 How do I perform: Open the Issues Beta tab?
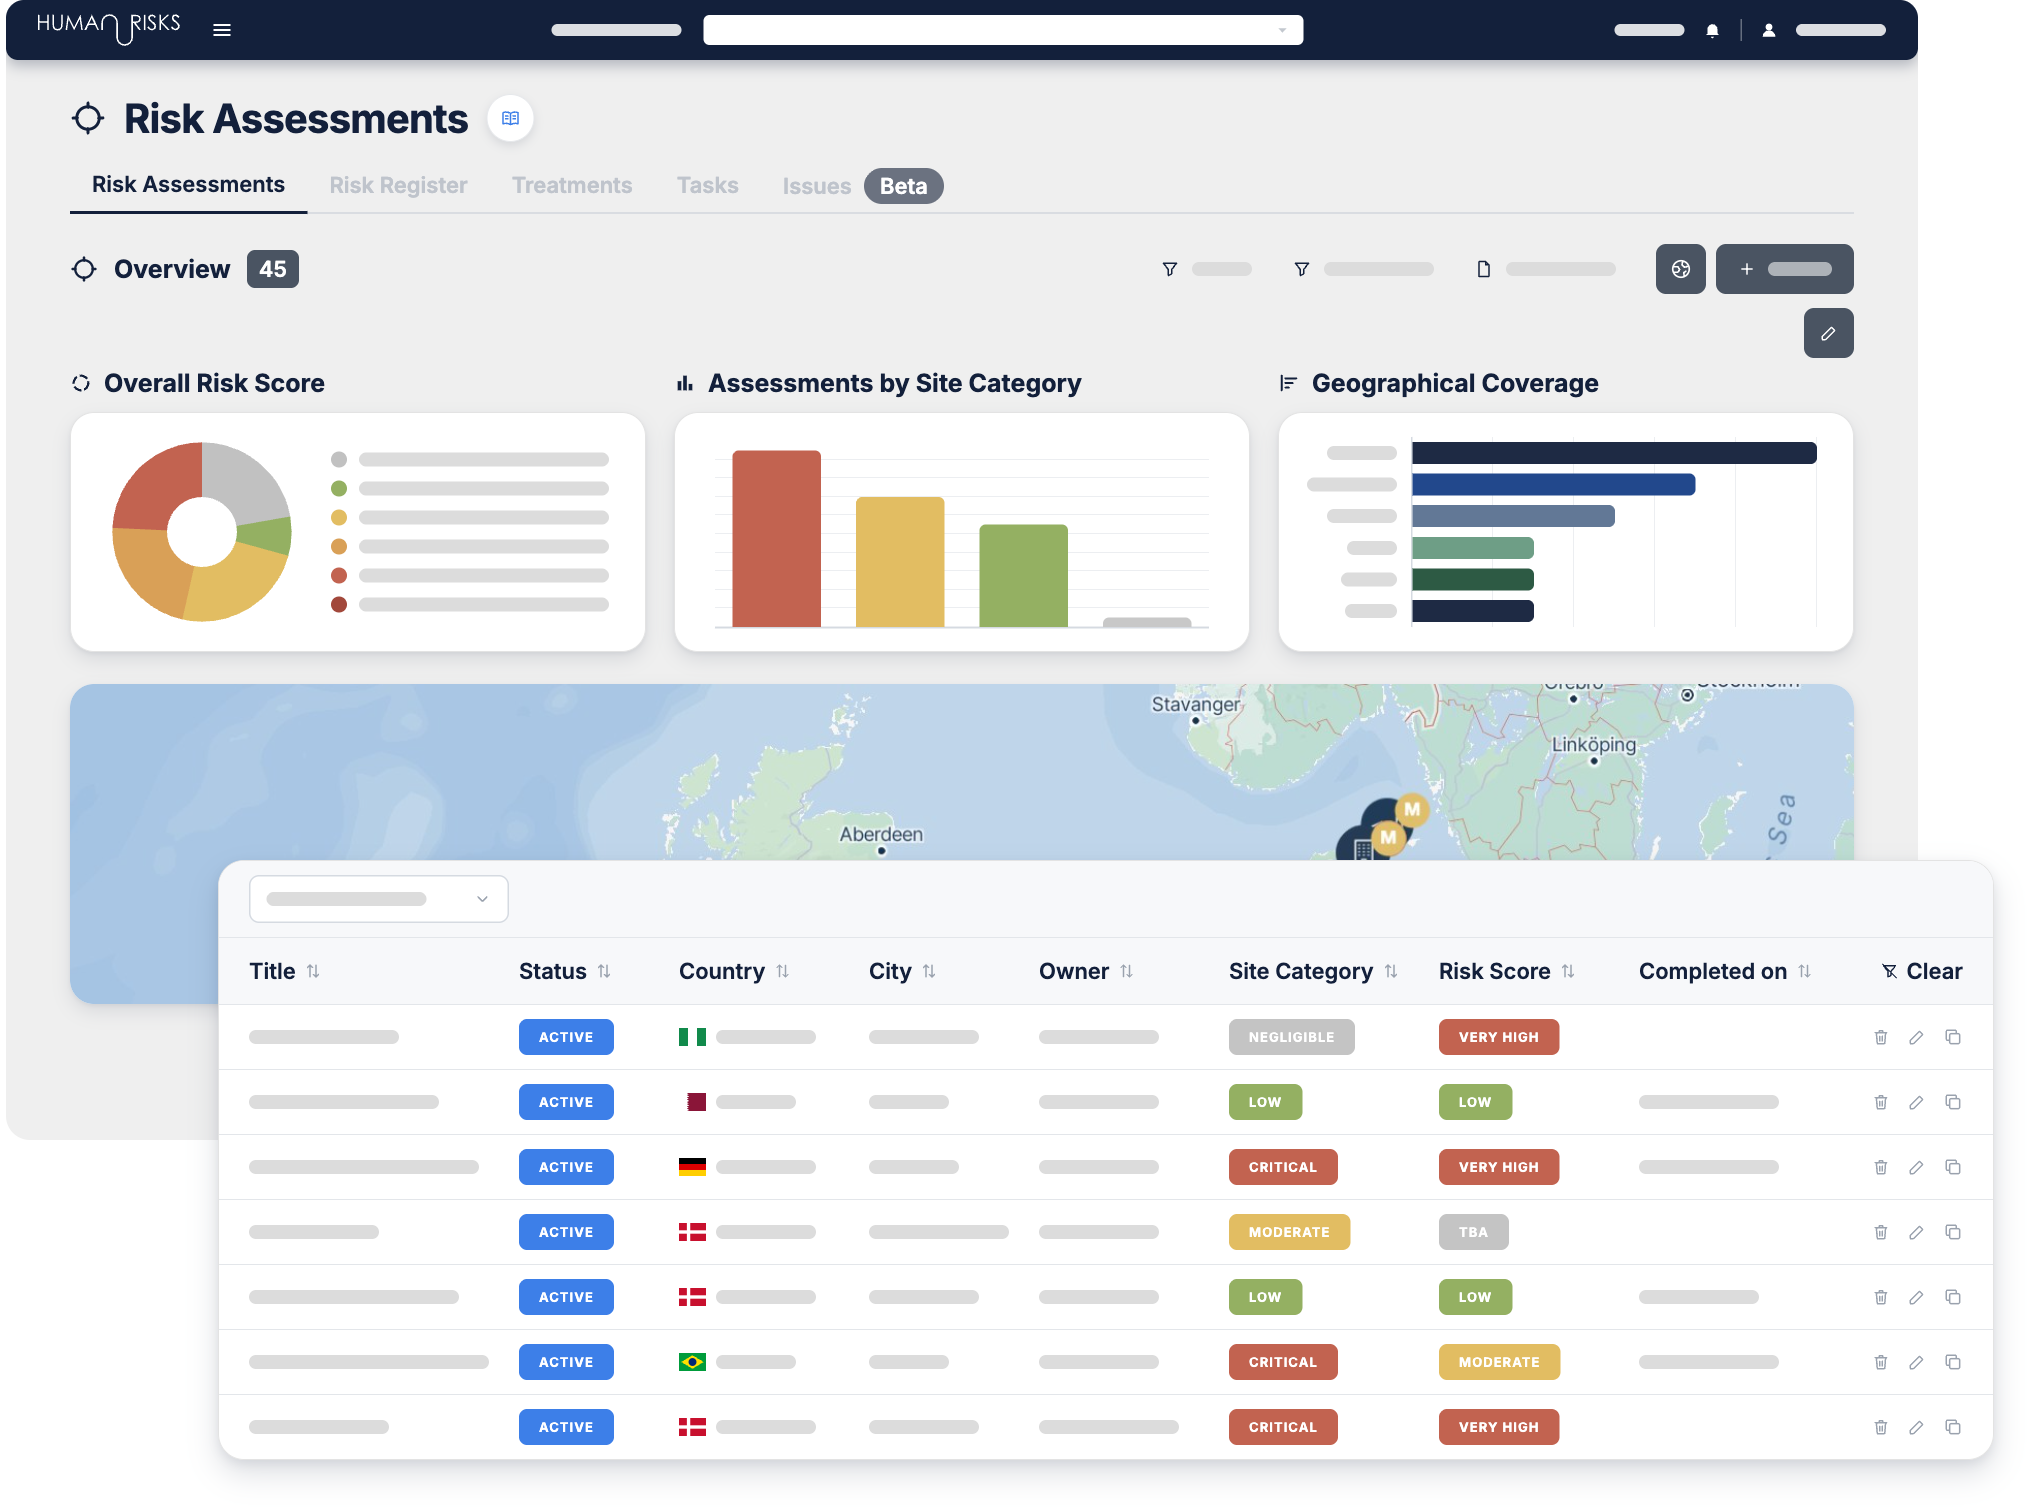[862, 186]
